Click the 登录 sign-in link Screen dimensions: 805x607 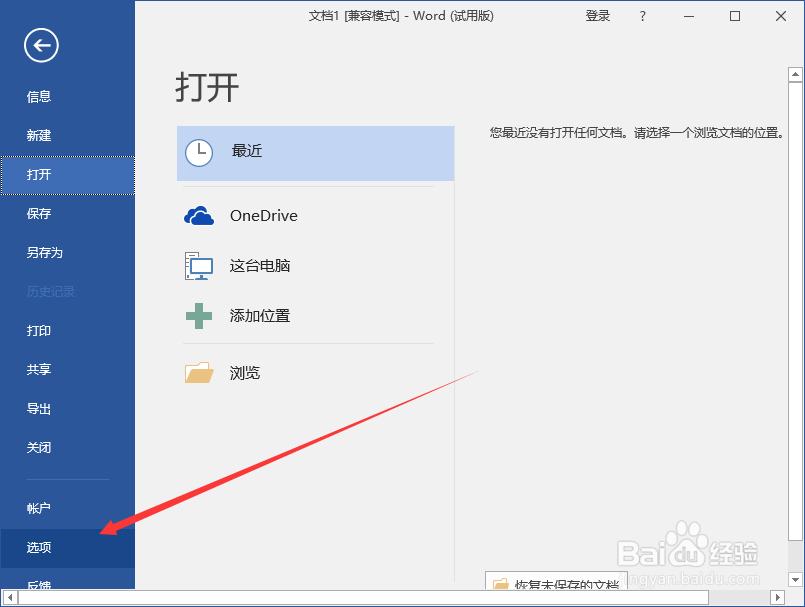598,16
